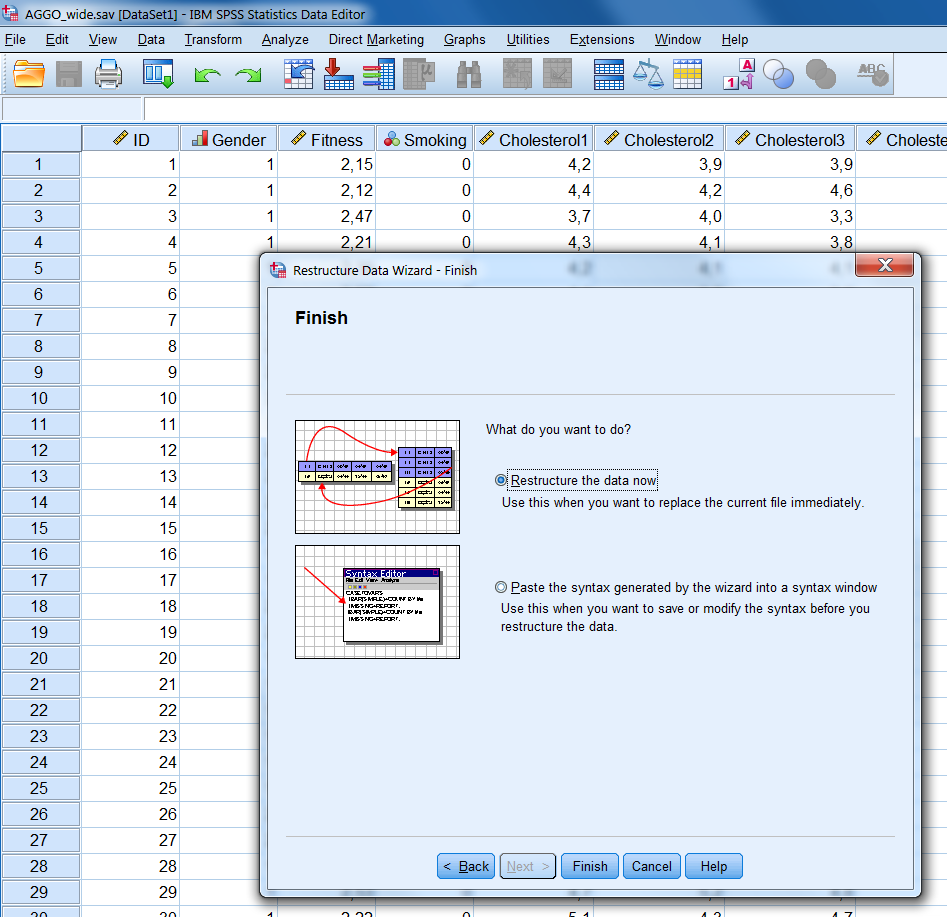Click the Weight Cases scales icon
The height and width of the screenshot is (917, 947).
click(648, 73)
